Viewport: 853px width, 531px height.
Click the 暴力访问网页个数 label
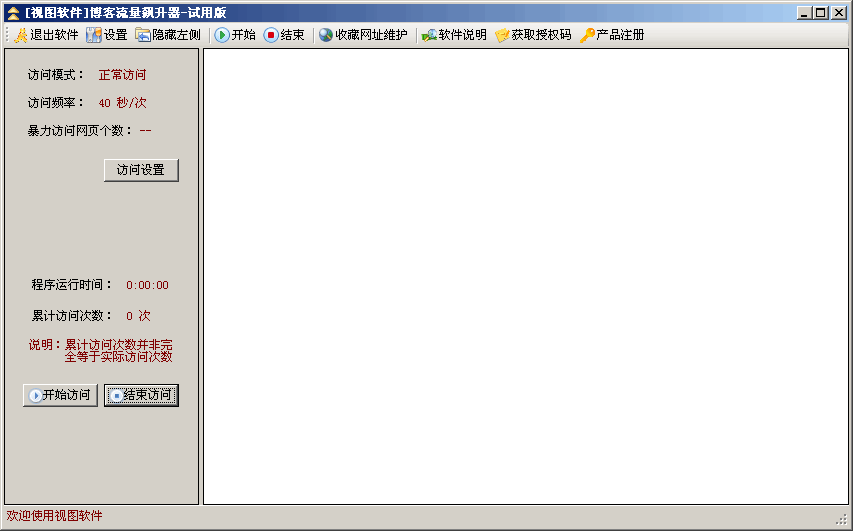pyautogui.click(x=80, y=131)
